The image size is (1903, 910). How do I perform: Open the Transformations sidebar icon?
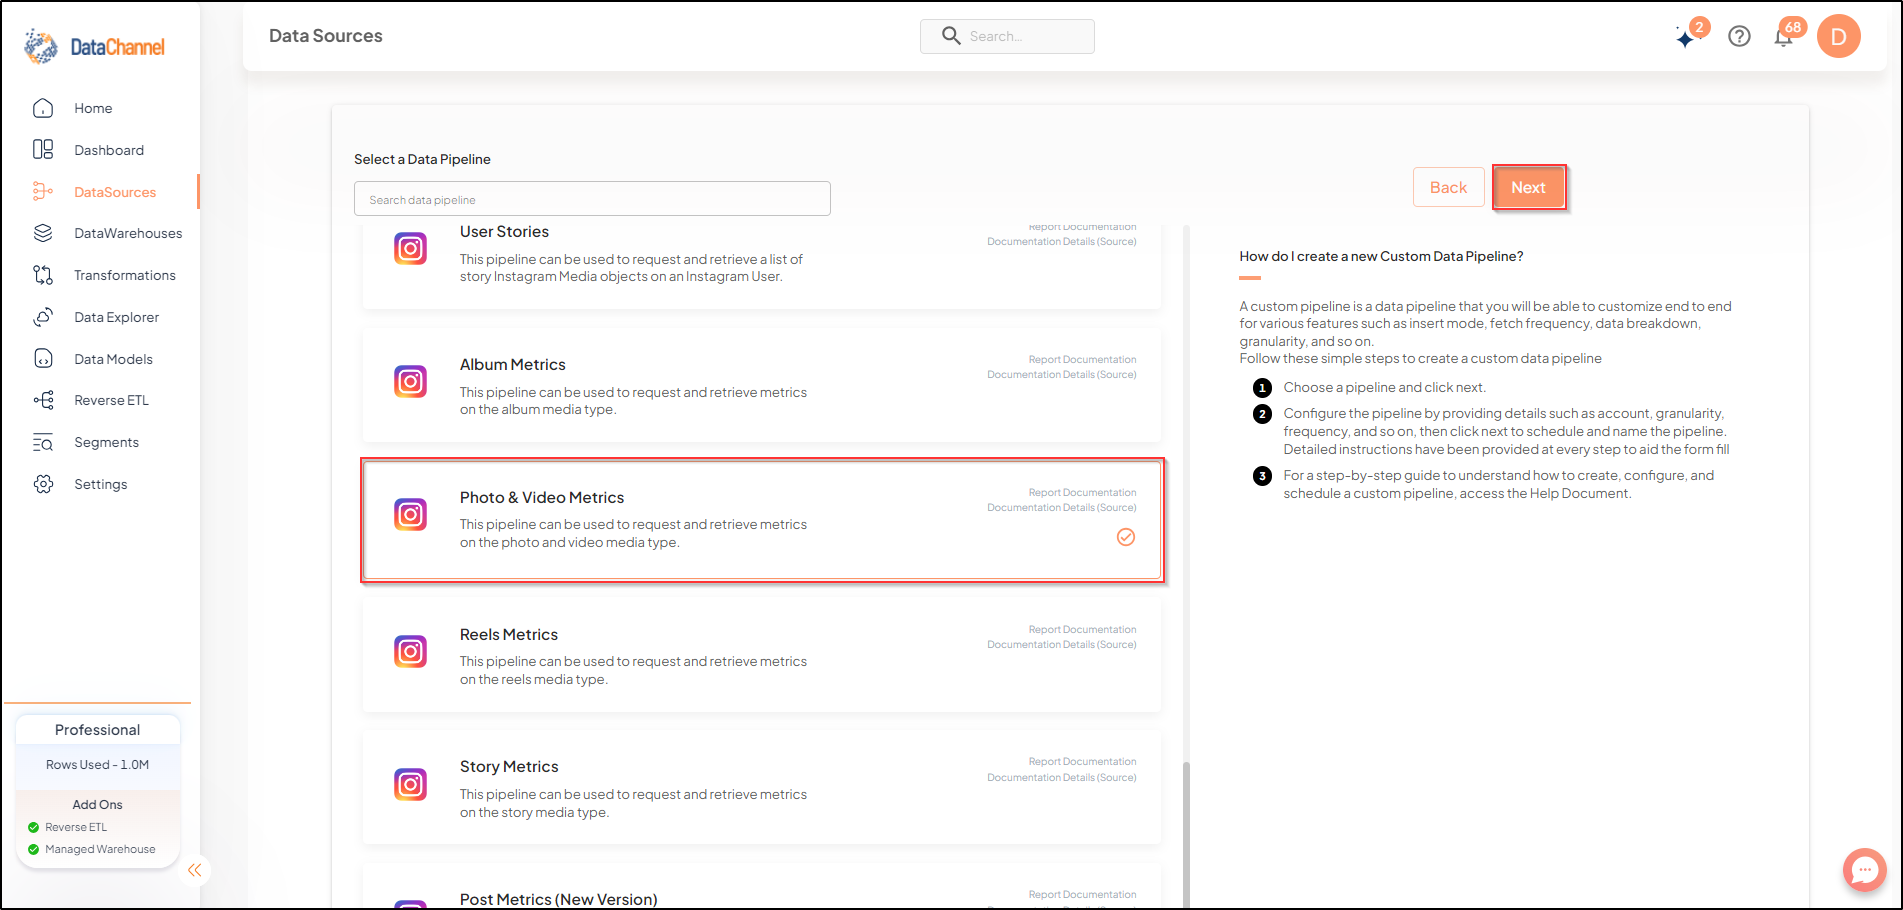click(x=43, y=275)
